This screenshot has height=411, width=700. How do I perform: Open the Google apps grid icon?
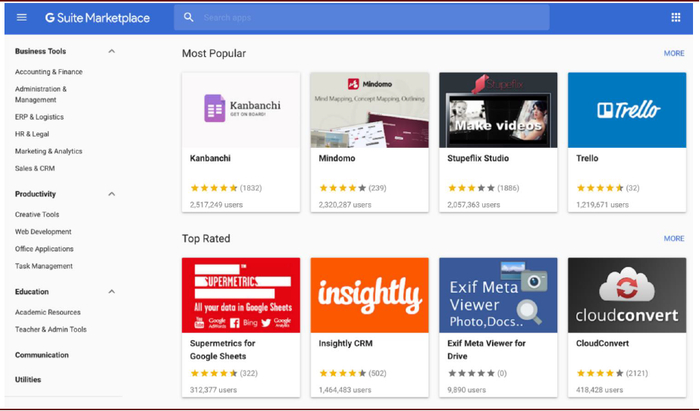675,17
